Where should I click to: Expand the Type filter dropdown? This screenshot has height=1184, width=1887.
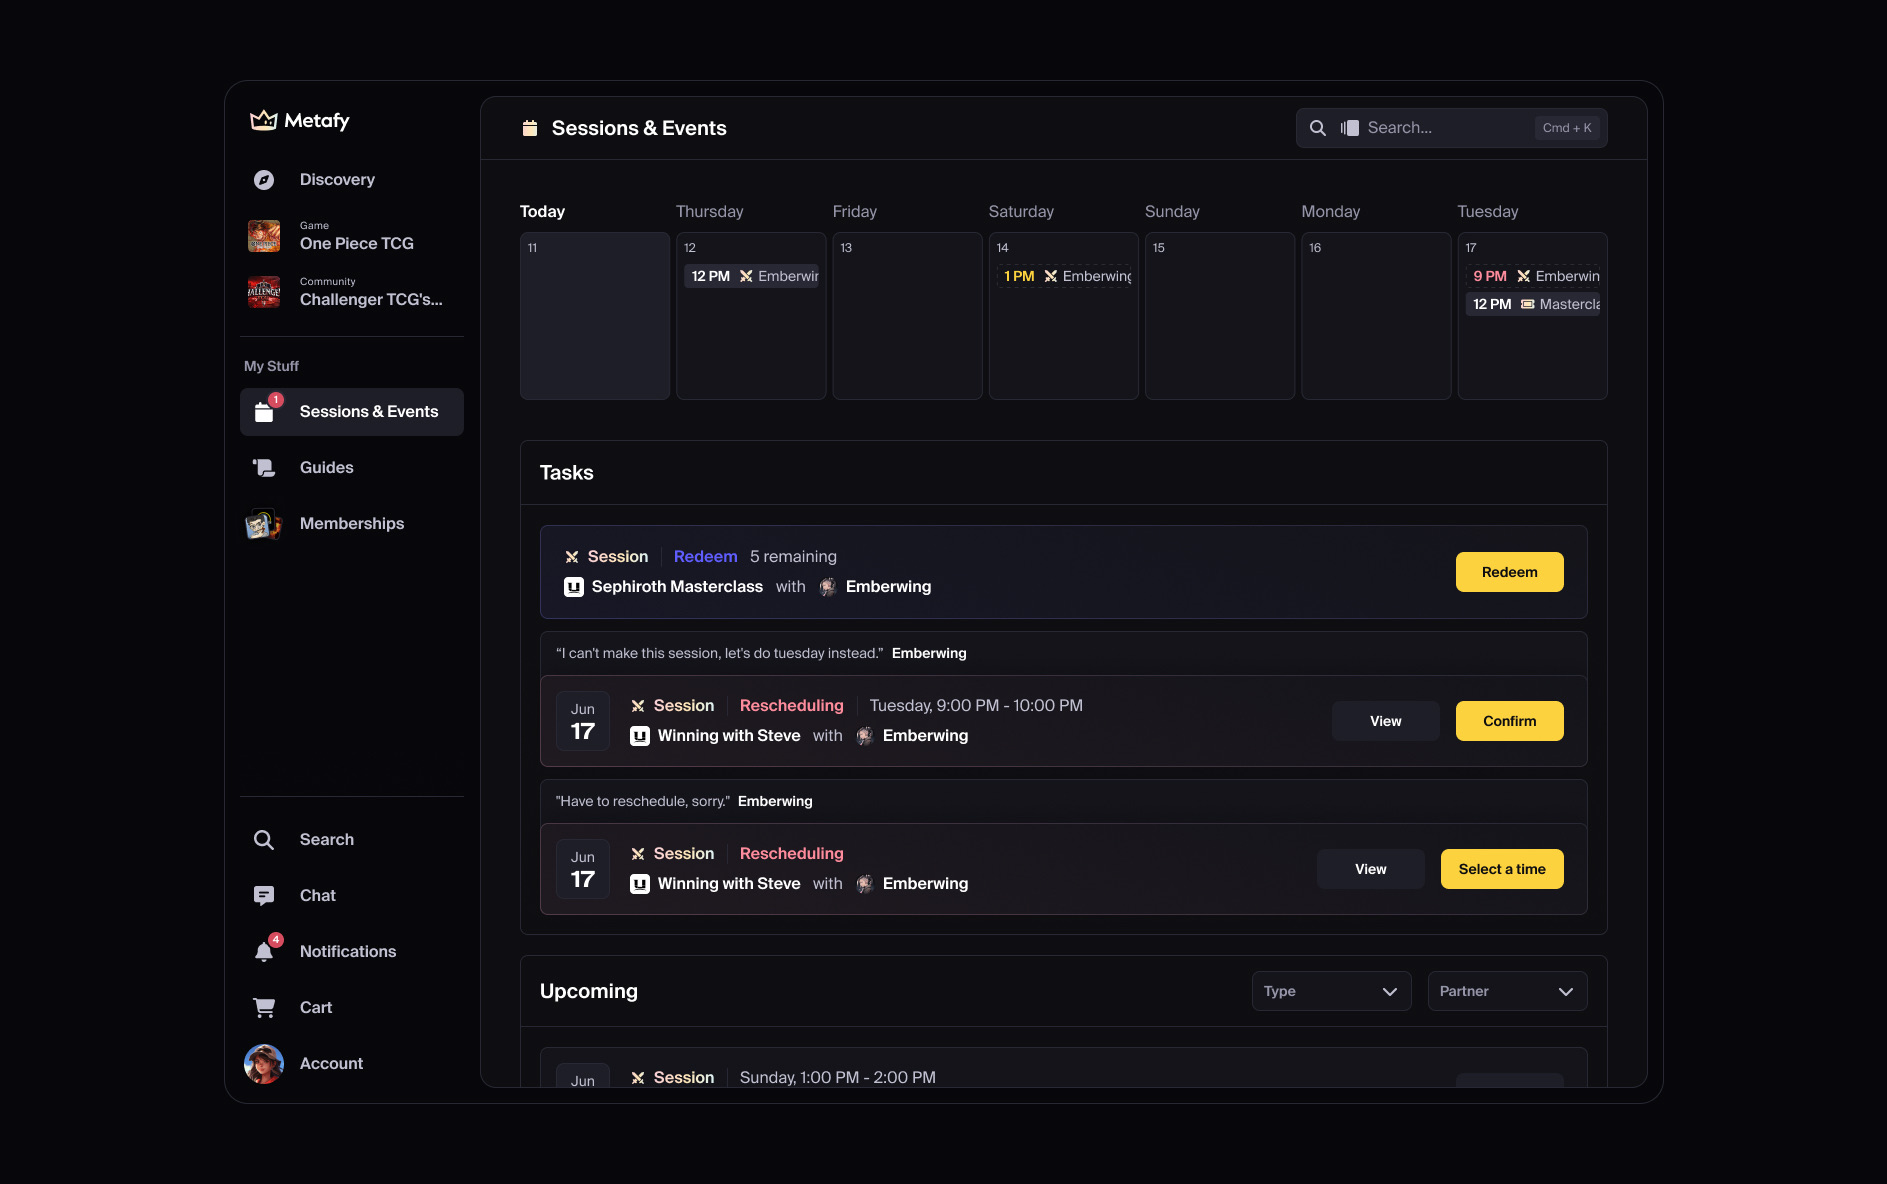(1332, 991)
